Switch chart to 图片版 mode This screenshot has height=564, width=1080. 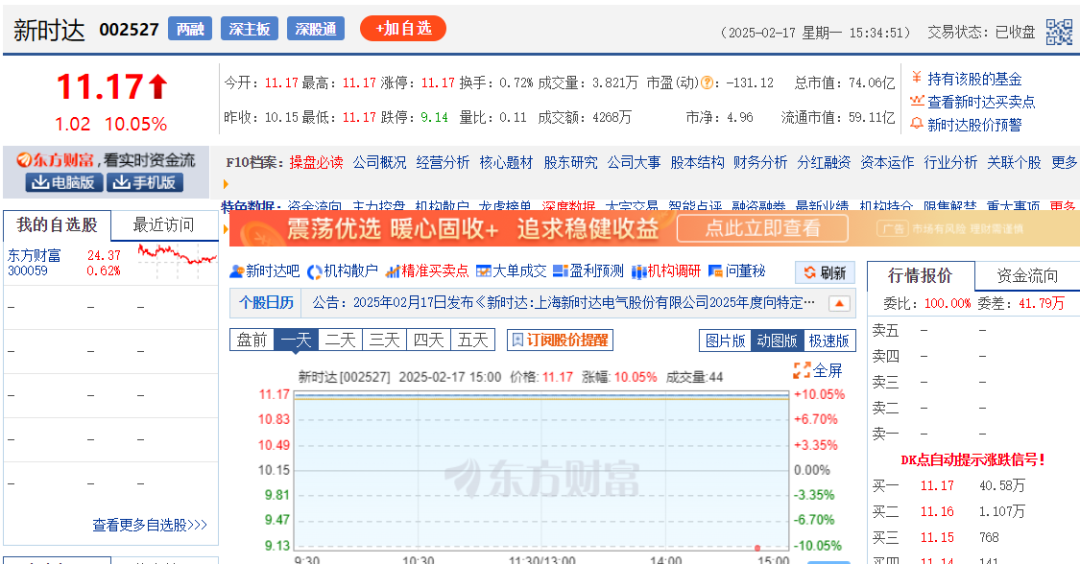(x=725, y=340)
